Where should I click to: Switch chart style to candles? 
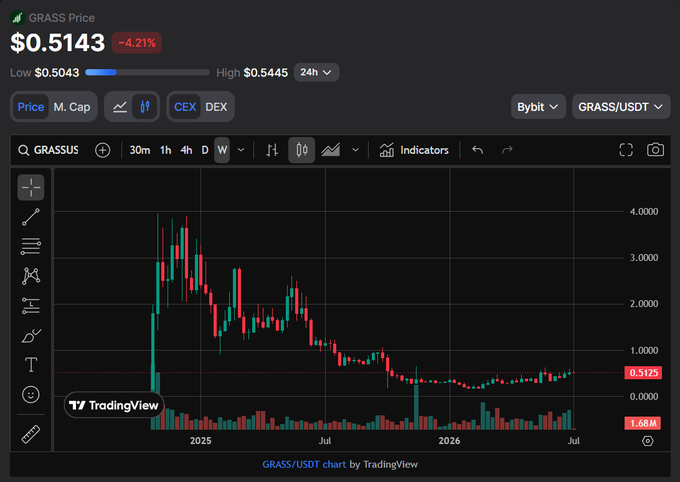tap(302, 150)
